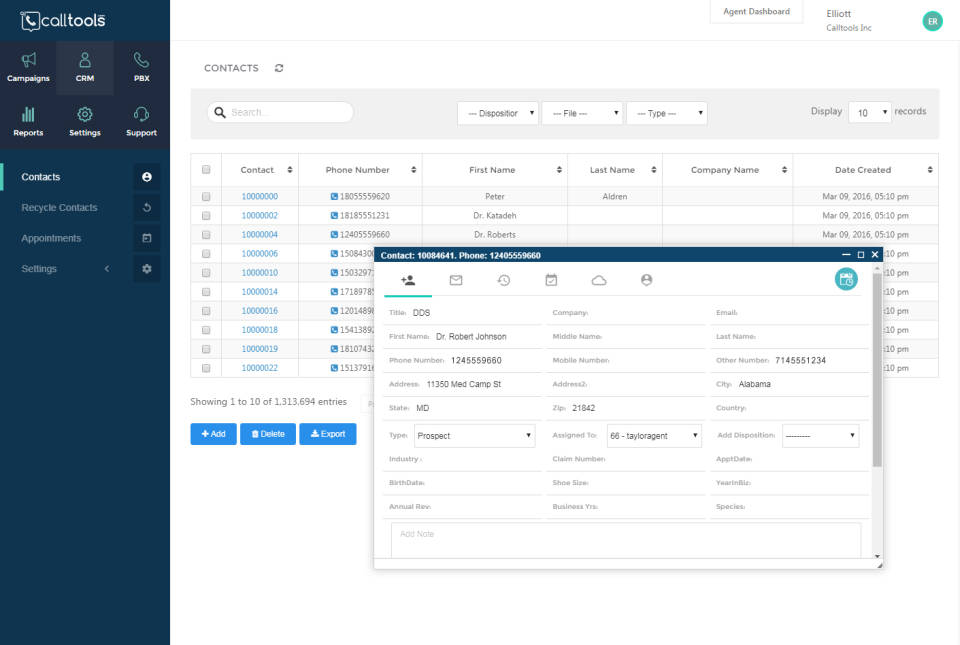The image size is (960, 645).
Task: Click inside the Search contacts field
Action: (280, 112)
